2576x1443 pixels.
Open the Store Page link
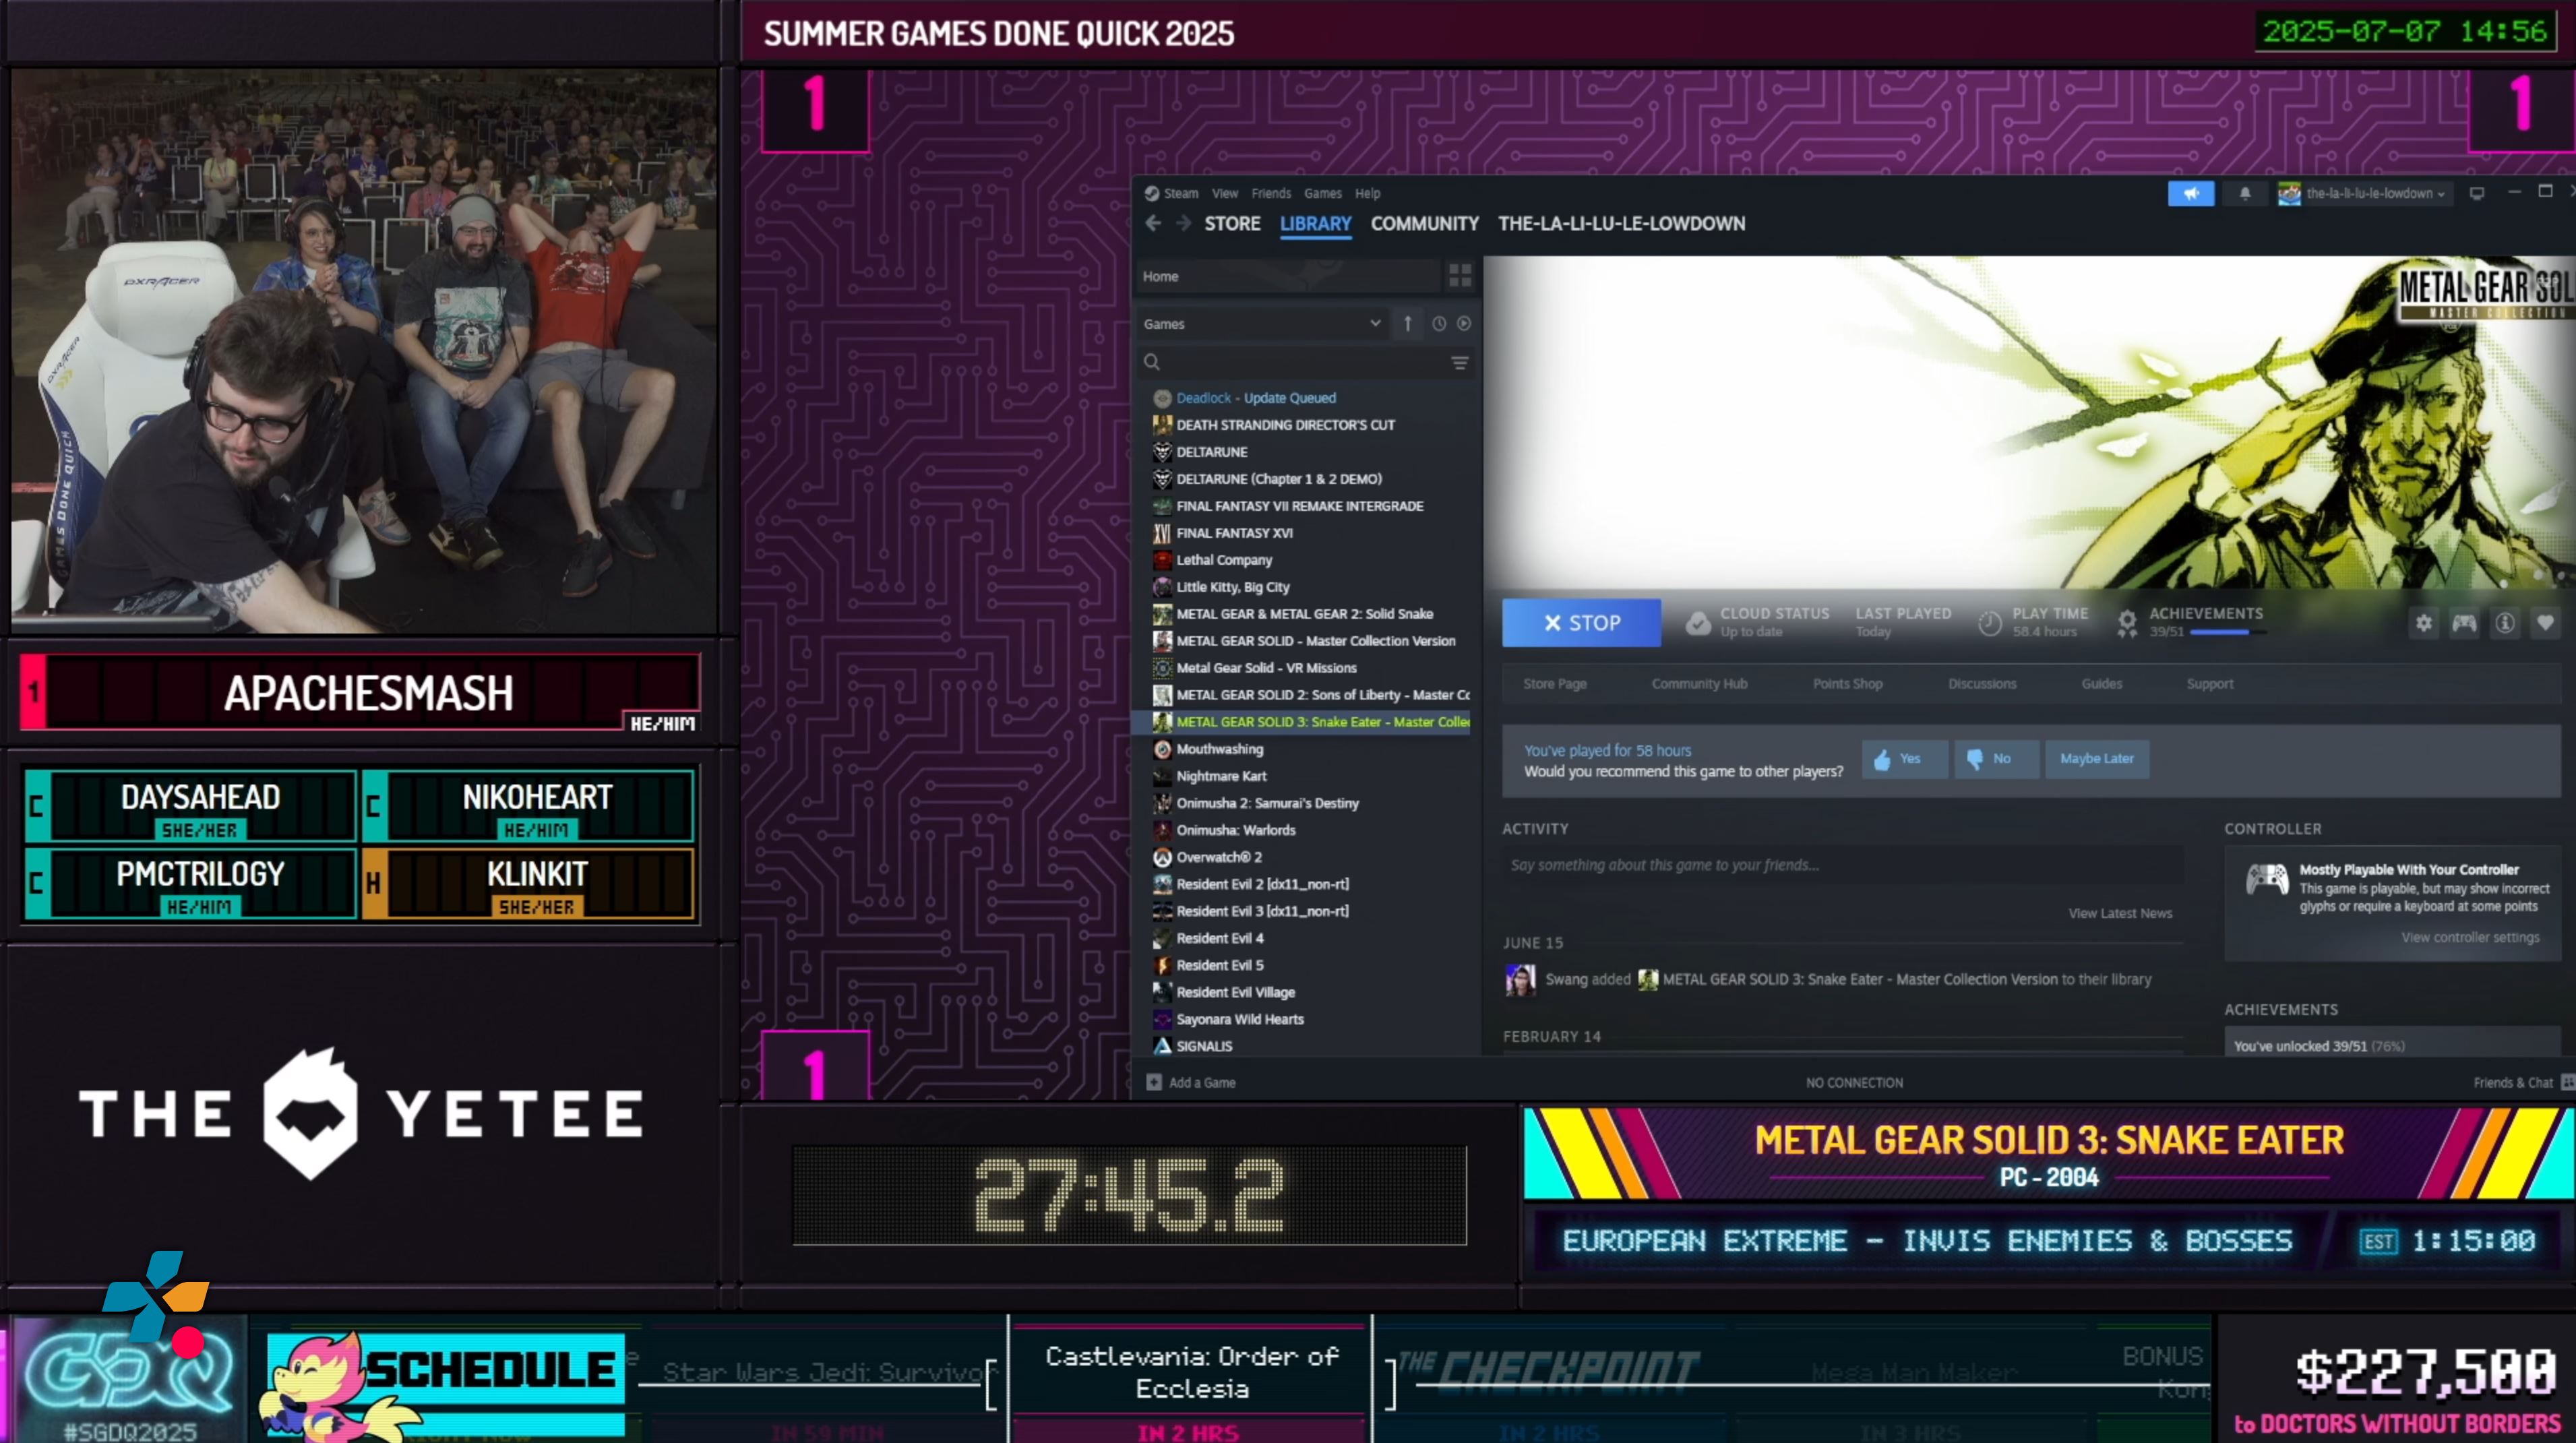[x=1554, y=684]
